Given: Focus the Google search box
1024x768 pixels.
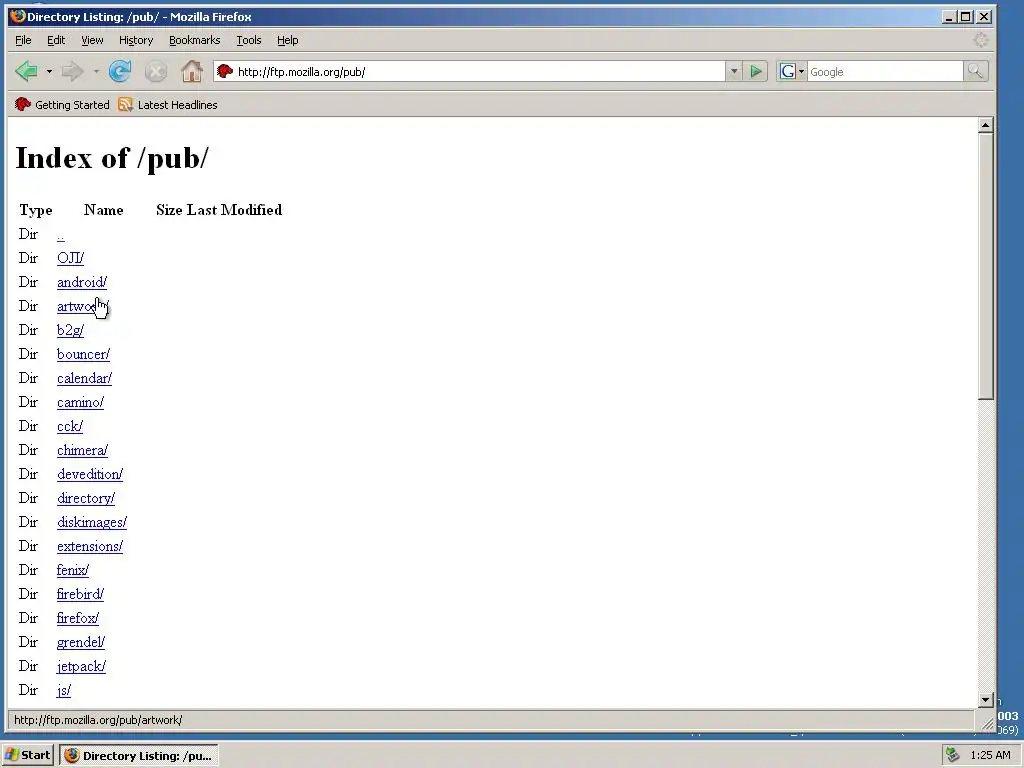Looking at the screenshot, I should 885,71.
